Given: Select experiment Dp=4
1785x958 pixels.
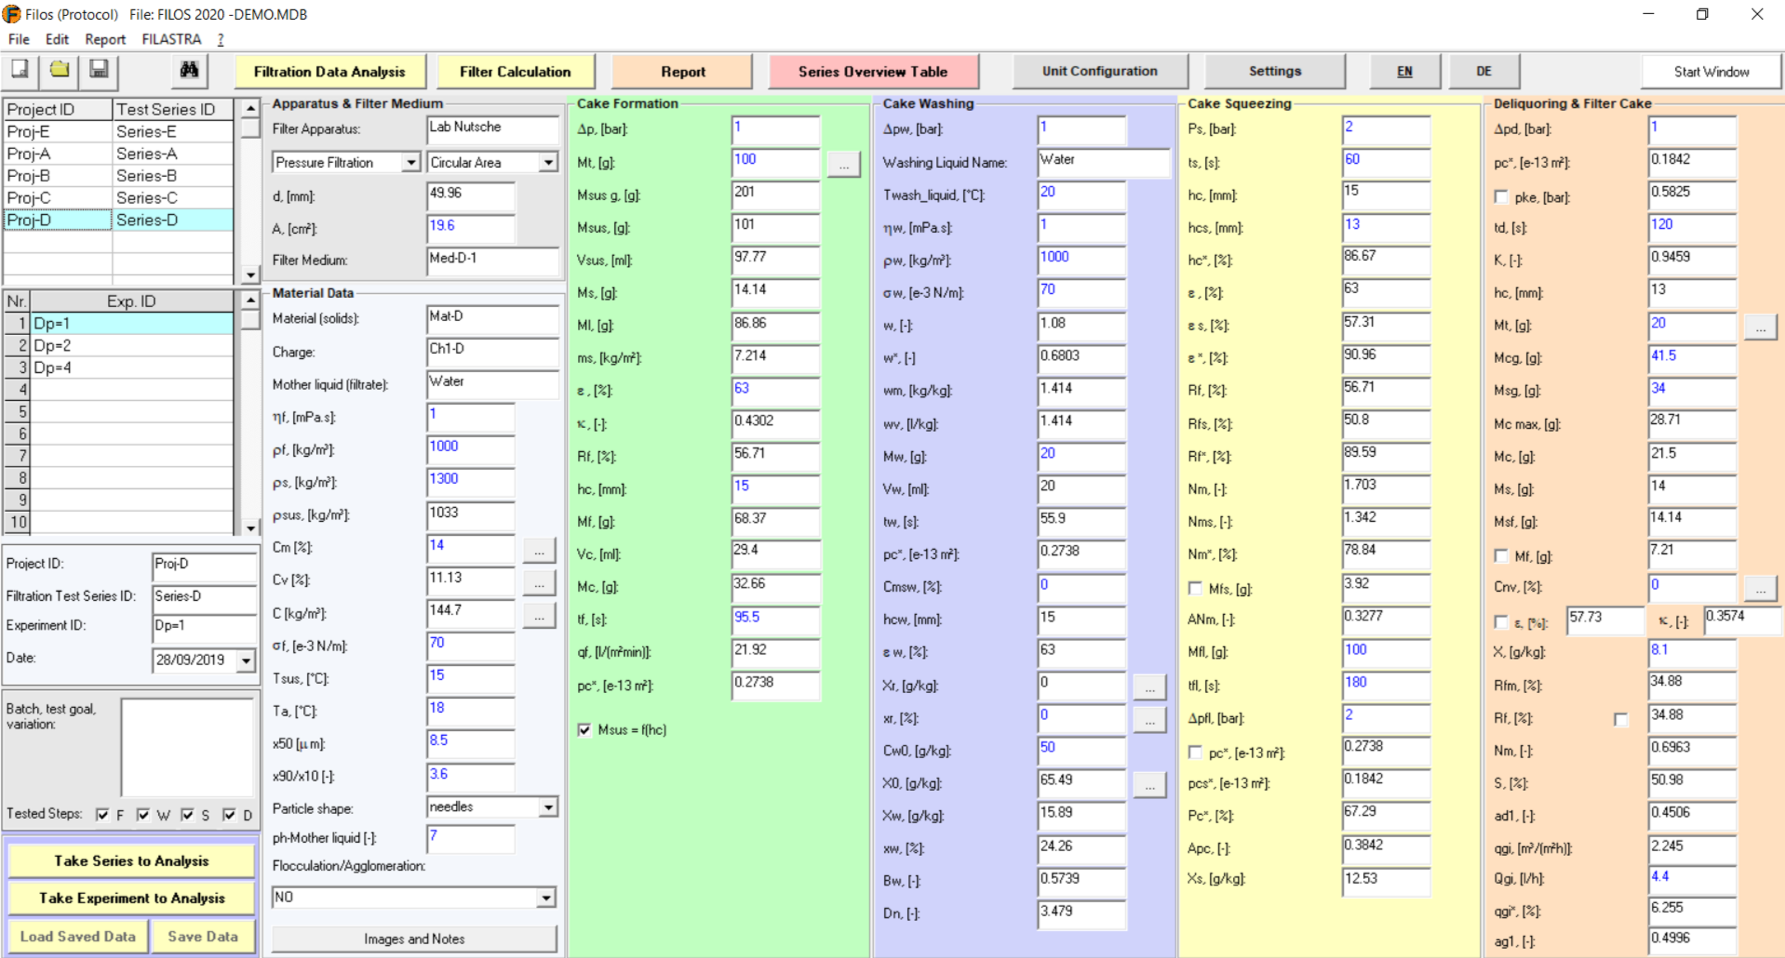Looking at the screenshot, I should [132, 368].
